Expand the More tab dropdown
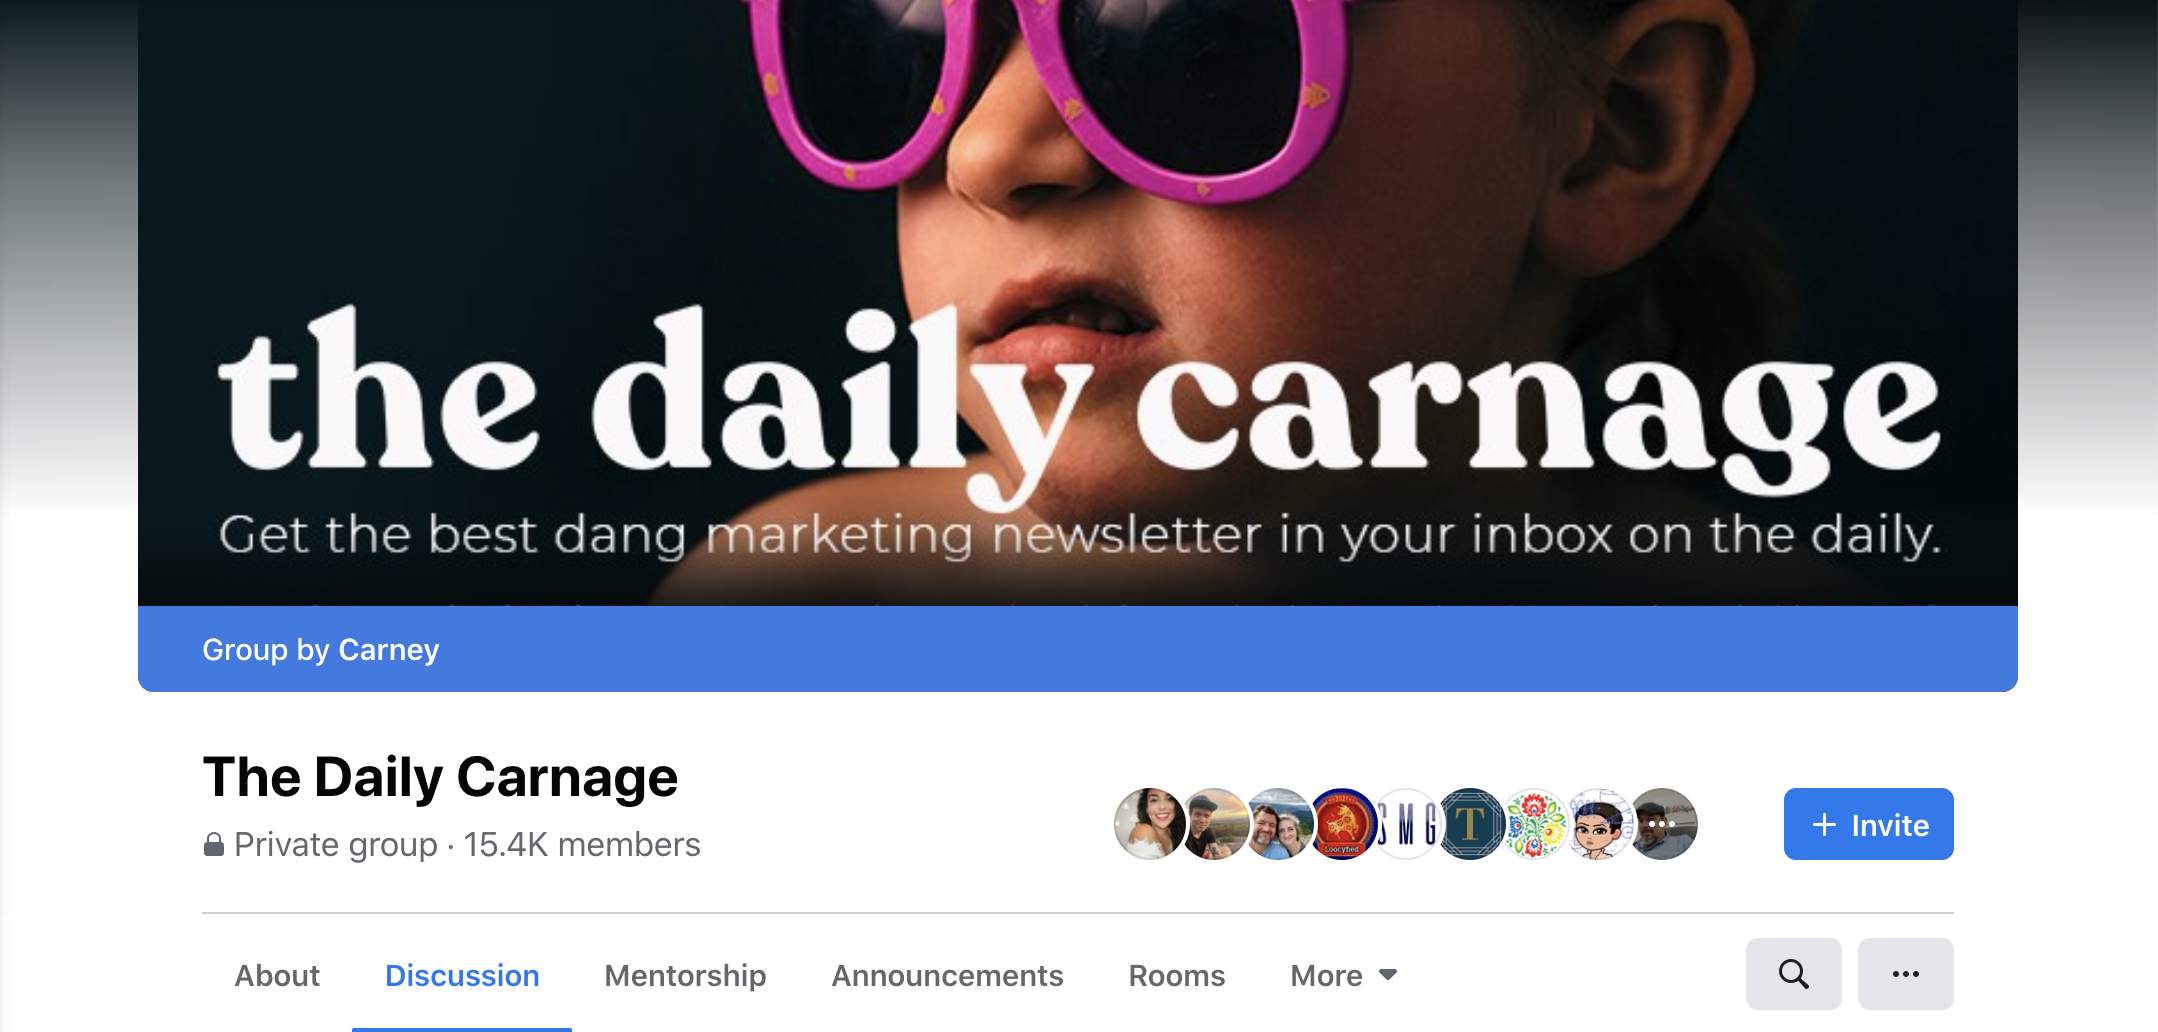 pos(1343,975)
